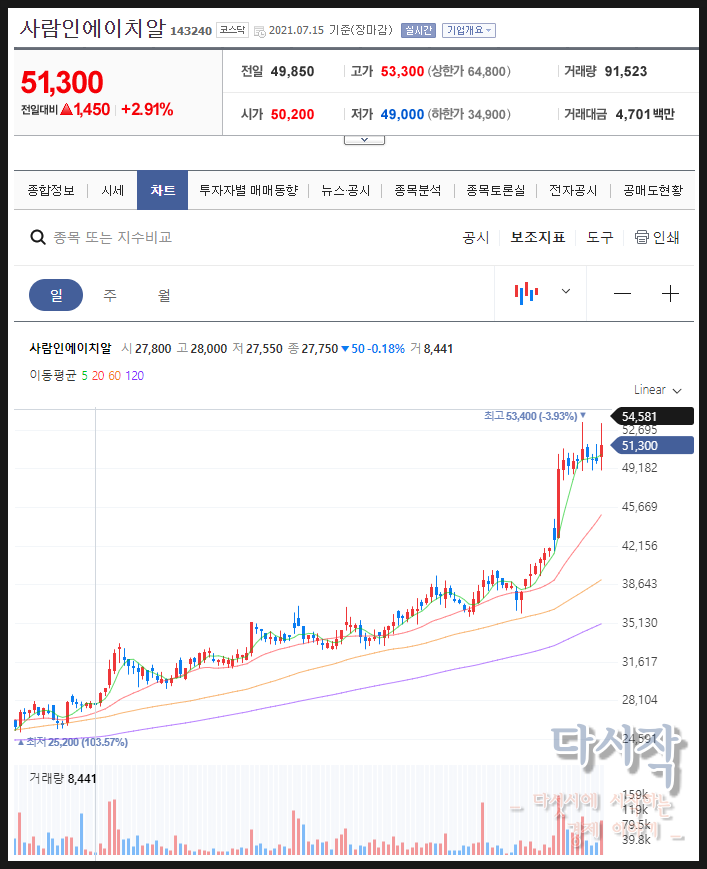Click the 종목 또는 지수비교 search field
This screenshot has height=869, width=707.
(x=112, y=238)
